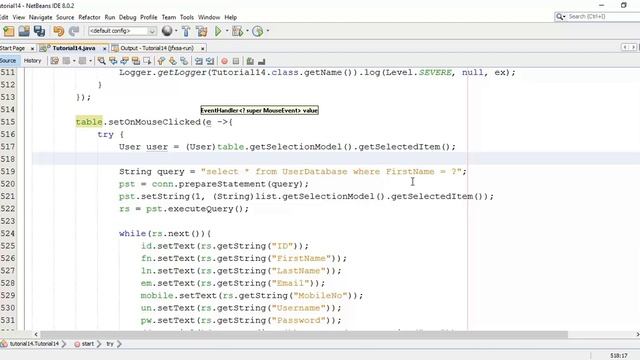Undo the last edit
640x360 pixels.
point(59,31)
